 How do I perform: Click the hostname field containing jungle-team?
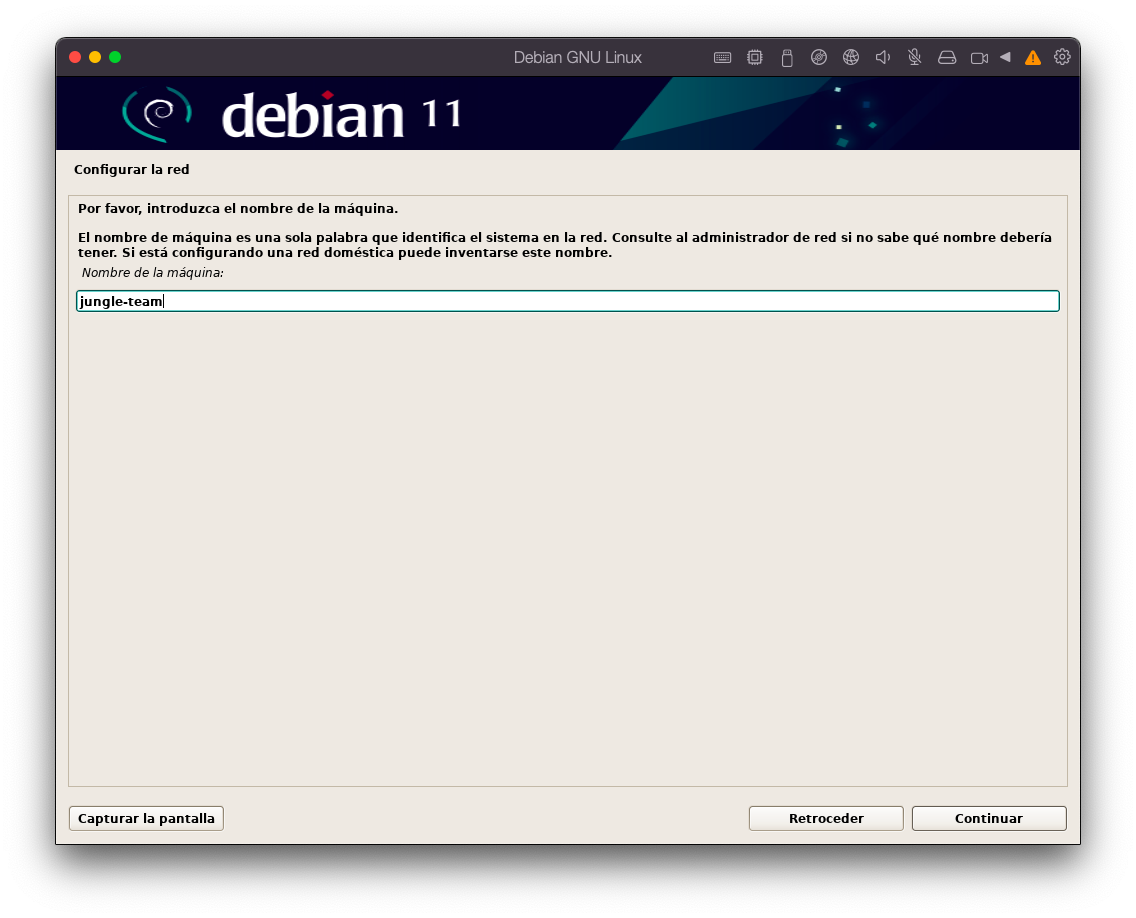(567, 301)
